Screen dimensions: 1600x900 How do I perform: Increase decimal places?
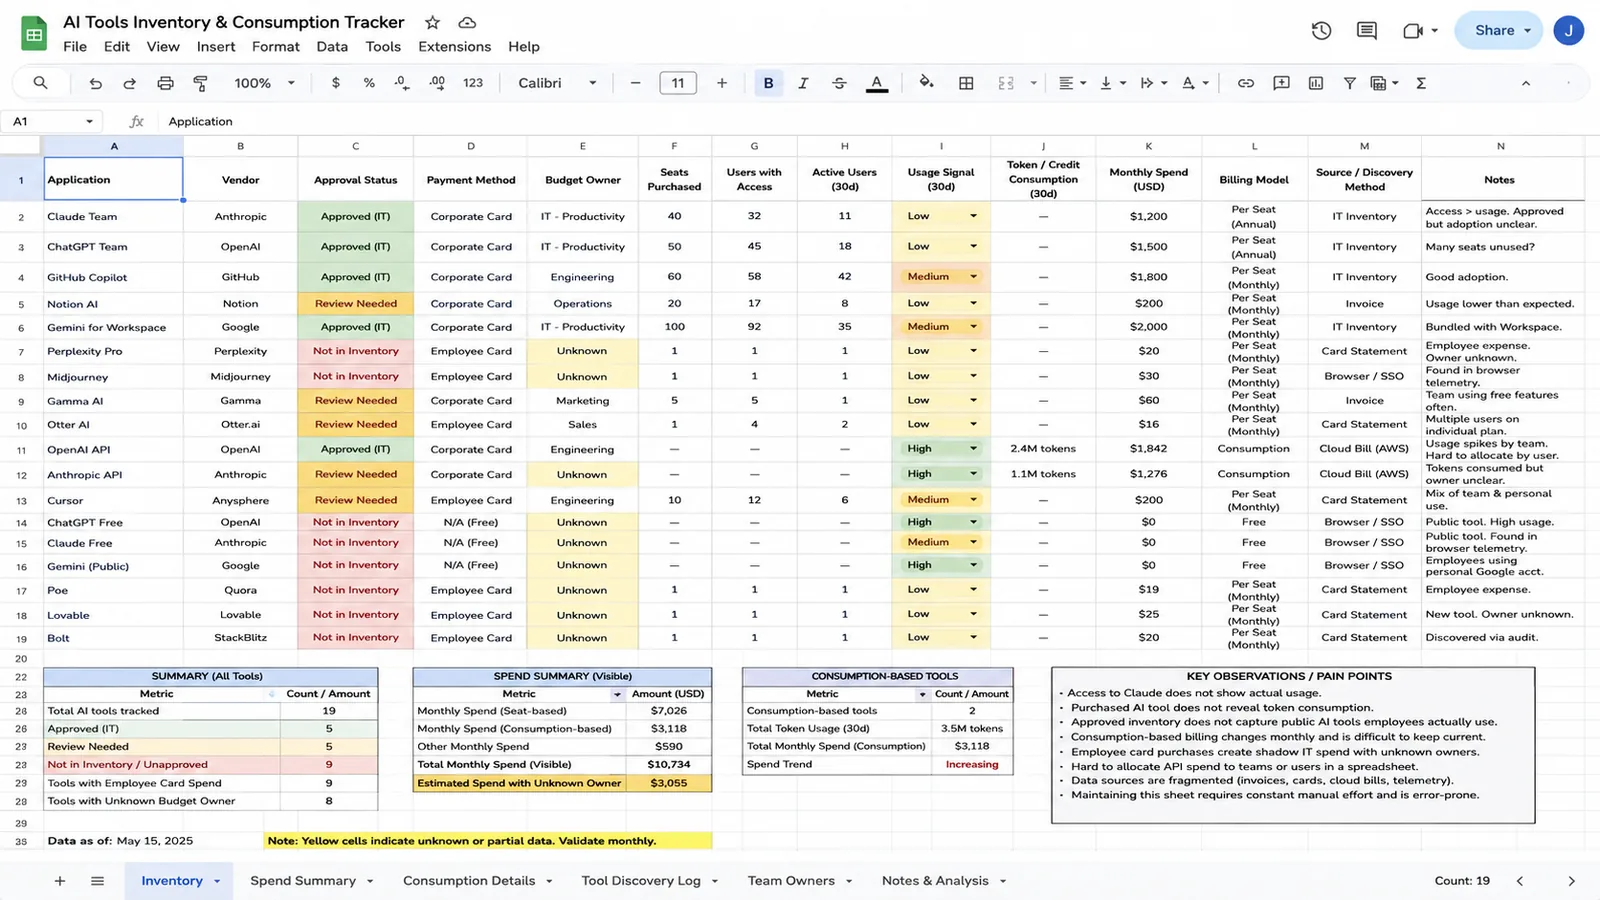(437, 83)
